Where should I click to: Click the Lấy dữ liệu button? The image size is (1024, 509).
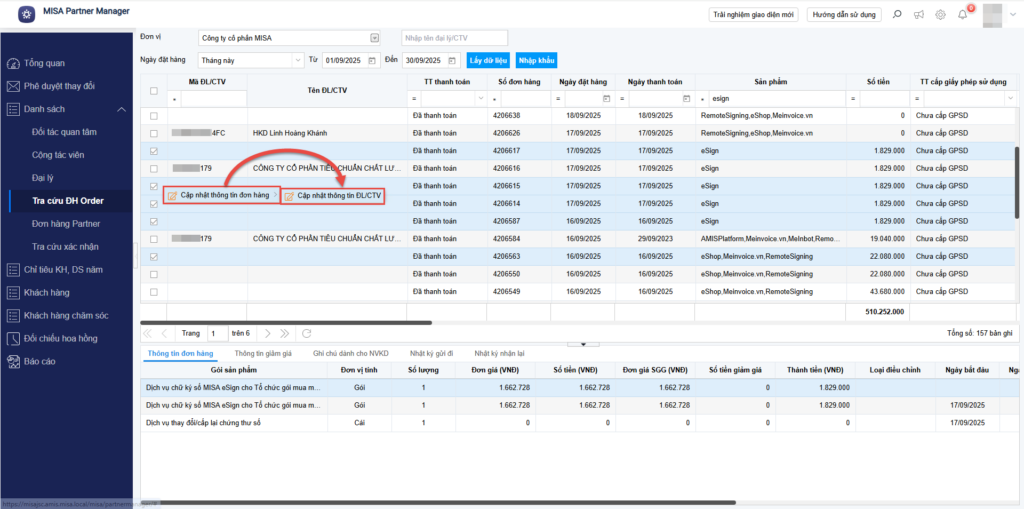coord(489,61)
